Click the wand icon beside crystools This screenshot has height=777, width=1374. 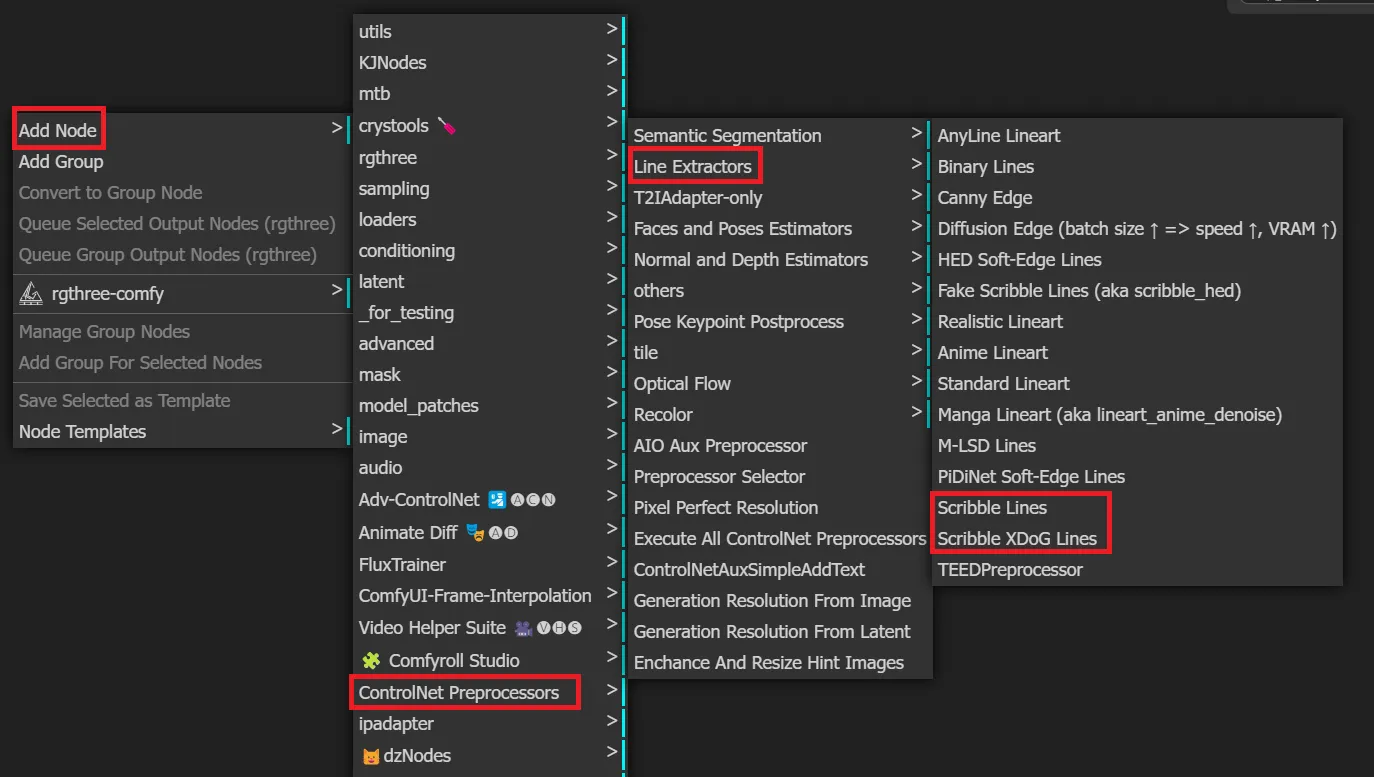[x=447, y=125]
